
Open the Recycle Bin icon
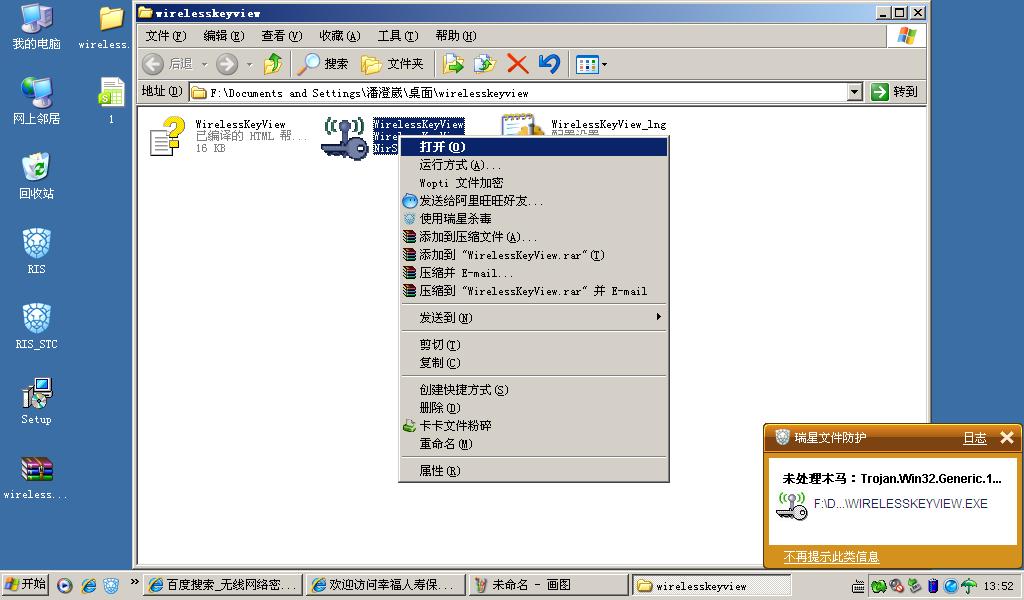[37, 176]
